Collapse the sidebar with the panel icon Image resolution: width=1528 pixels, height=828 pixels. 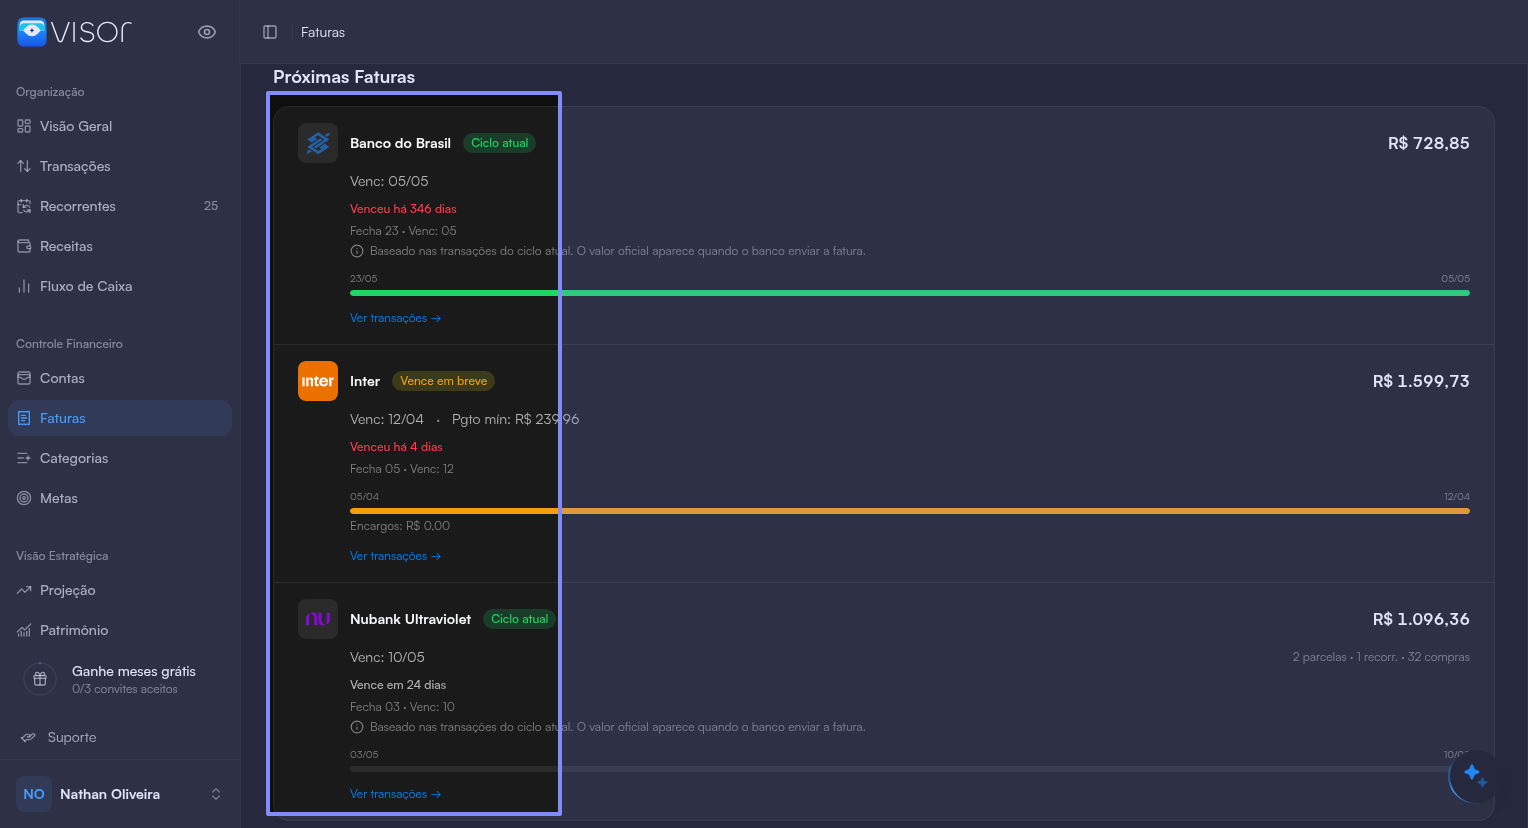pyautogui.click(x=270, y=32)
